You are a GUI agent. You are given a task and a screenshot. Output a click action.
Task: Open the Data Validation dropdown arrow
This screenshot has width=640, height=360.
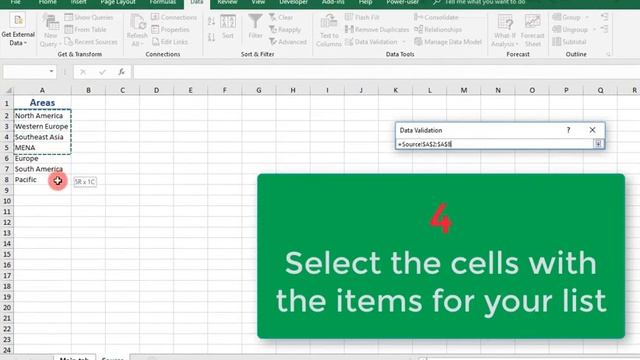[x=404, y=42]
